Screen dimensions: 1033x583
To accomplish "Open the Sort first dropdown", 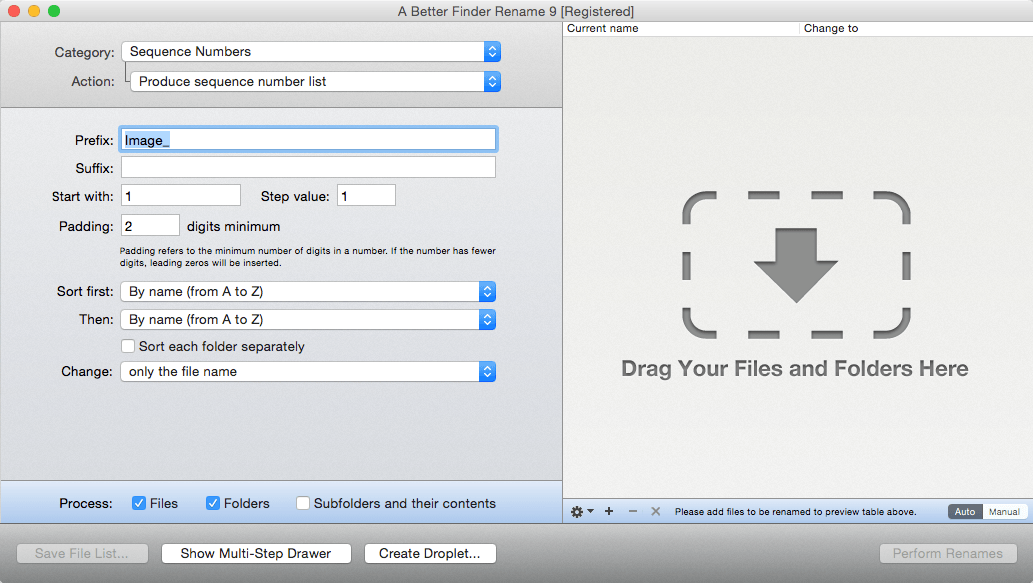I will (x=308, y=292).
